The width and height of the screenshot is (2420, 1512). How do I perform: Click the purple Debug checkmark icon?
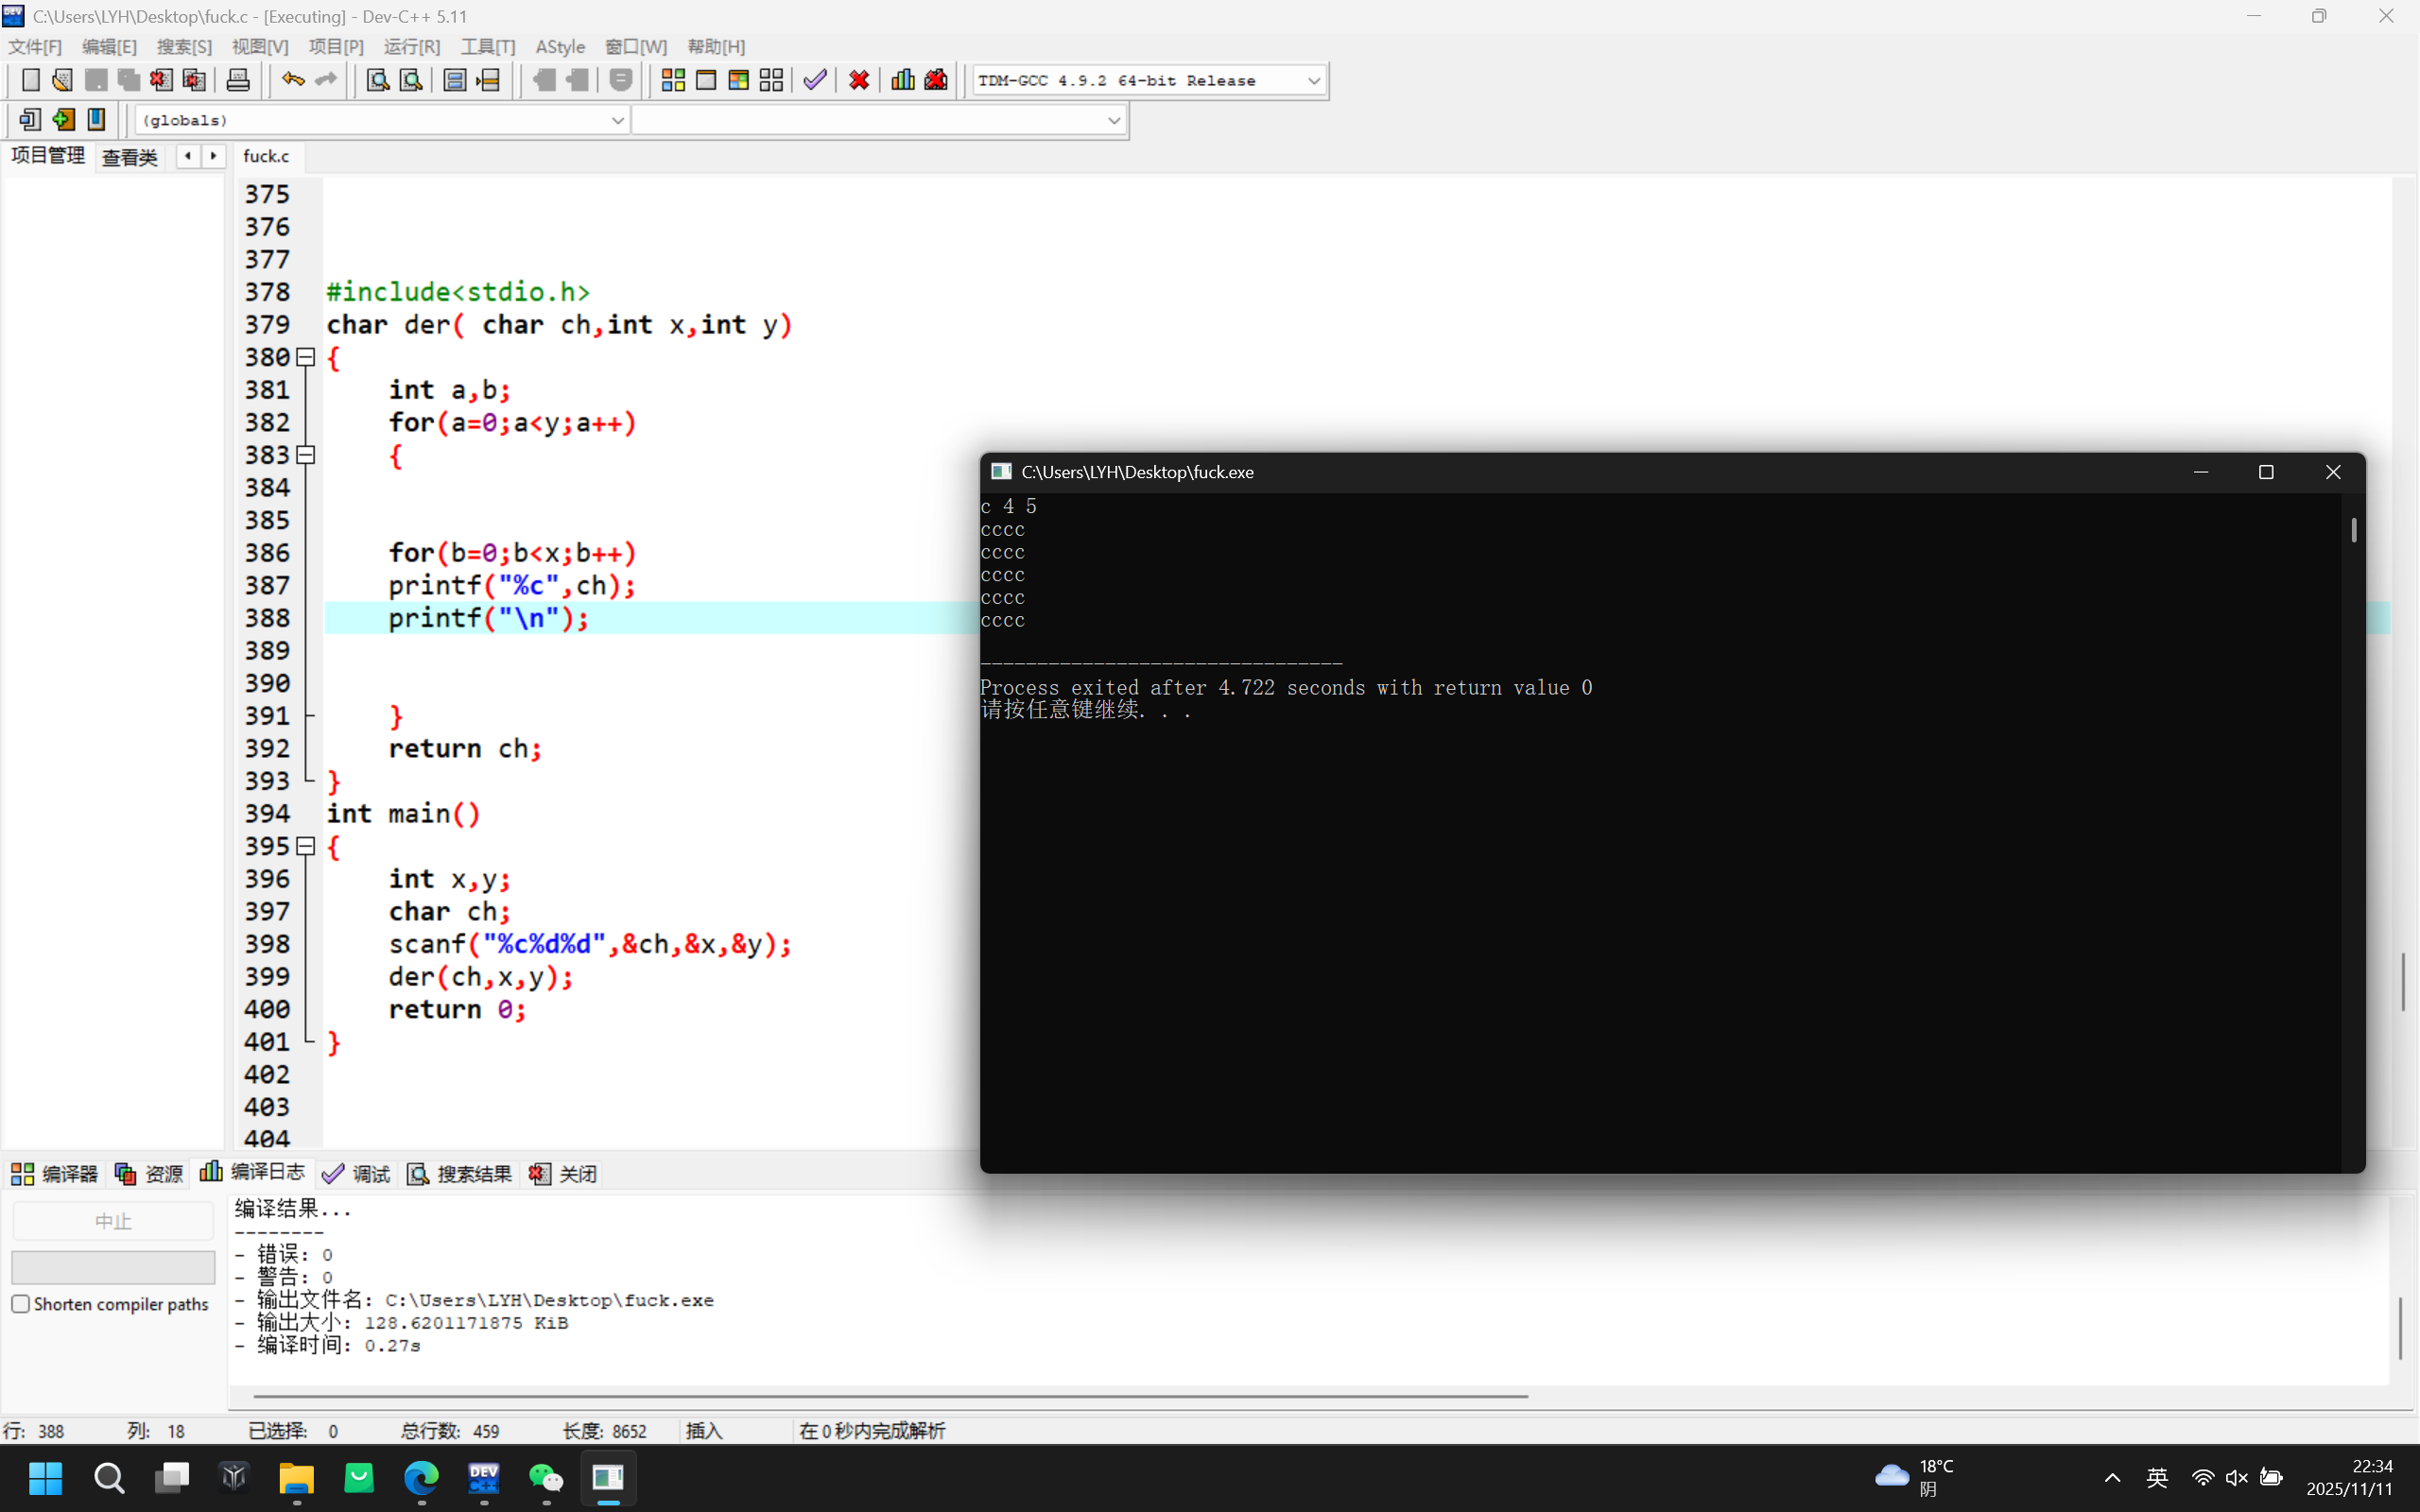coord(815,80)
